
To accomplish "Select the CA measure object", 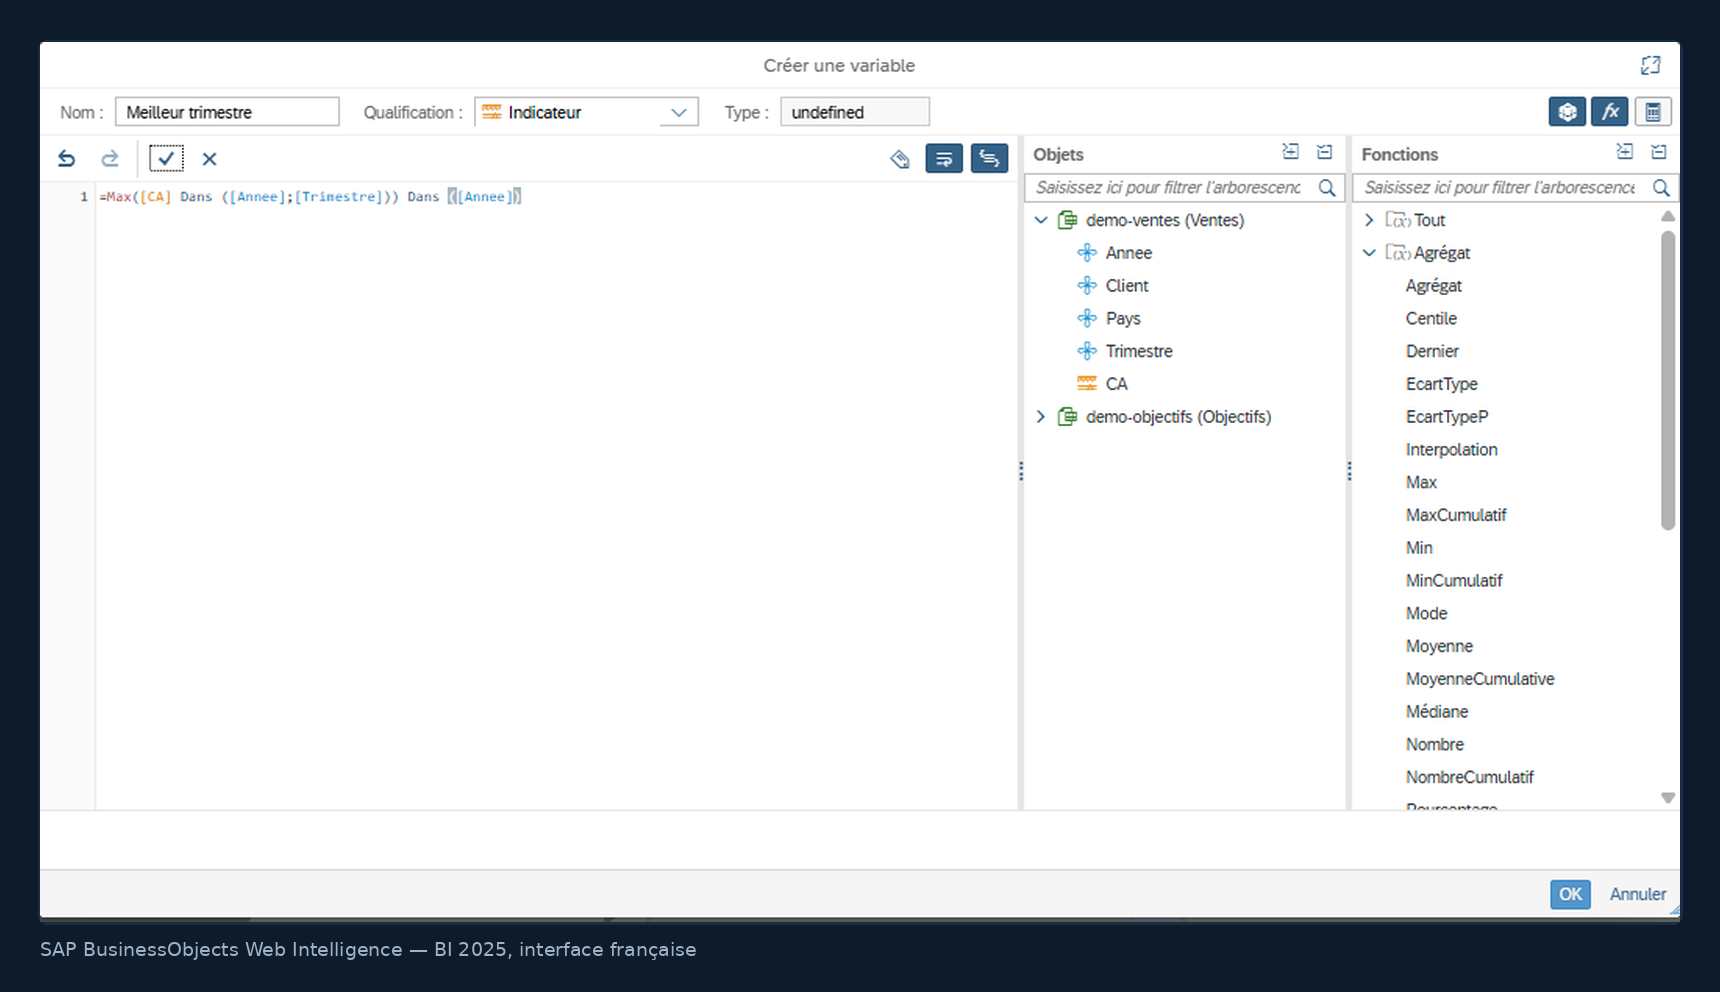I will click(1116, 384).
